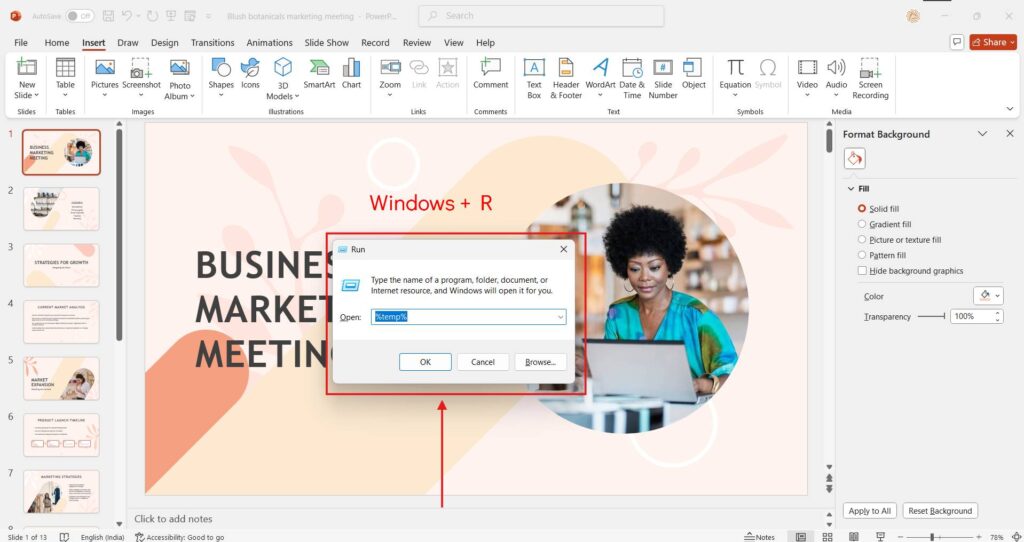Select the Gradient fill radio button

pyautogui.click(x=862, y=224)
